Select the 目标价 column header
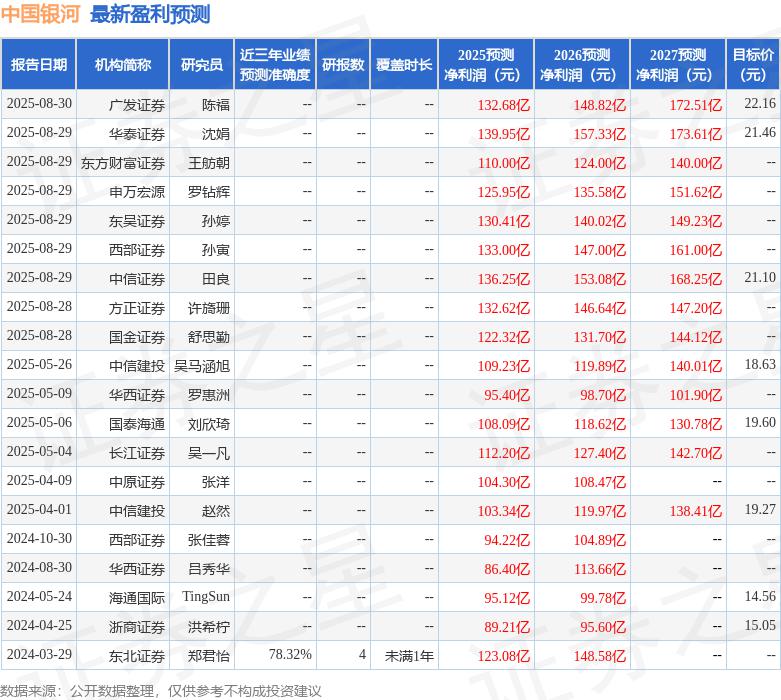The height and width of the screenshot is (700, 781). [753, 65]
